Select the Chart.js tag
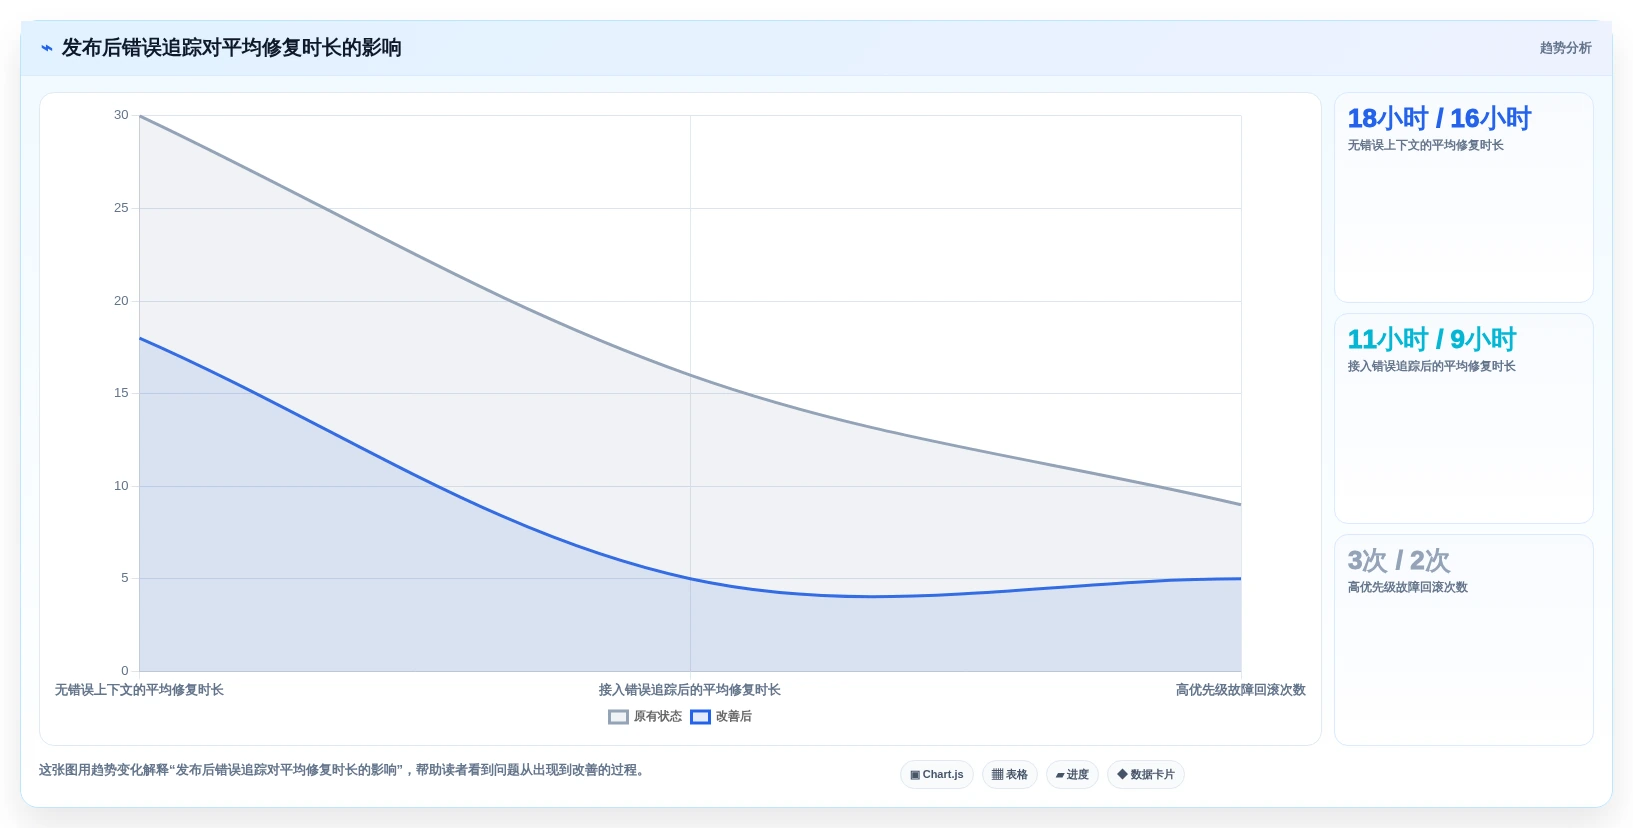Screen dimensions: 1633x828 (x=937, y=775)
